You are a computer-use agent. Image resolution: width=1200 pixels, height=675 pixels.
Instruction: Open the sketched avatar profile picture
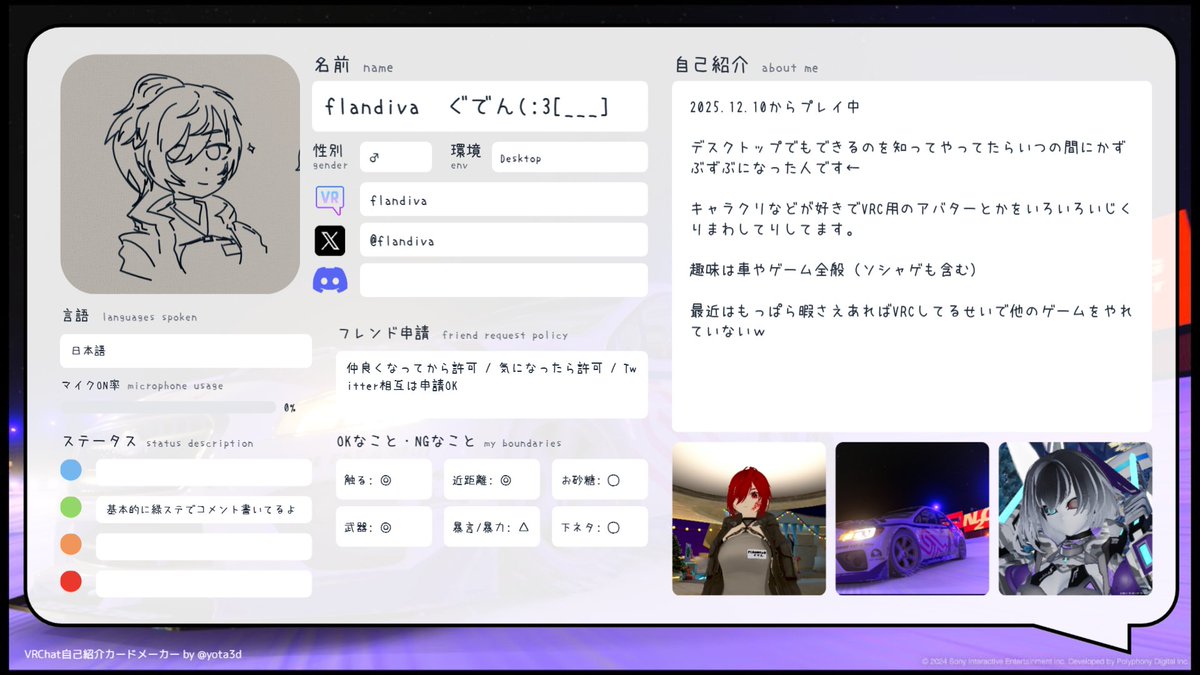coord(180,174)
